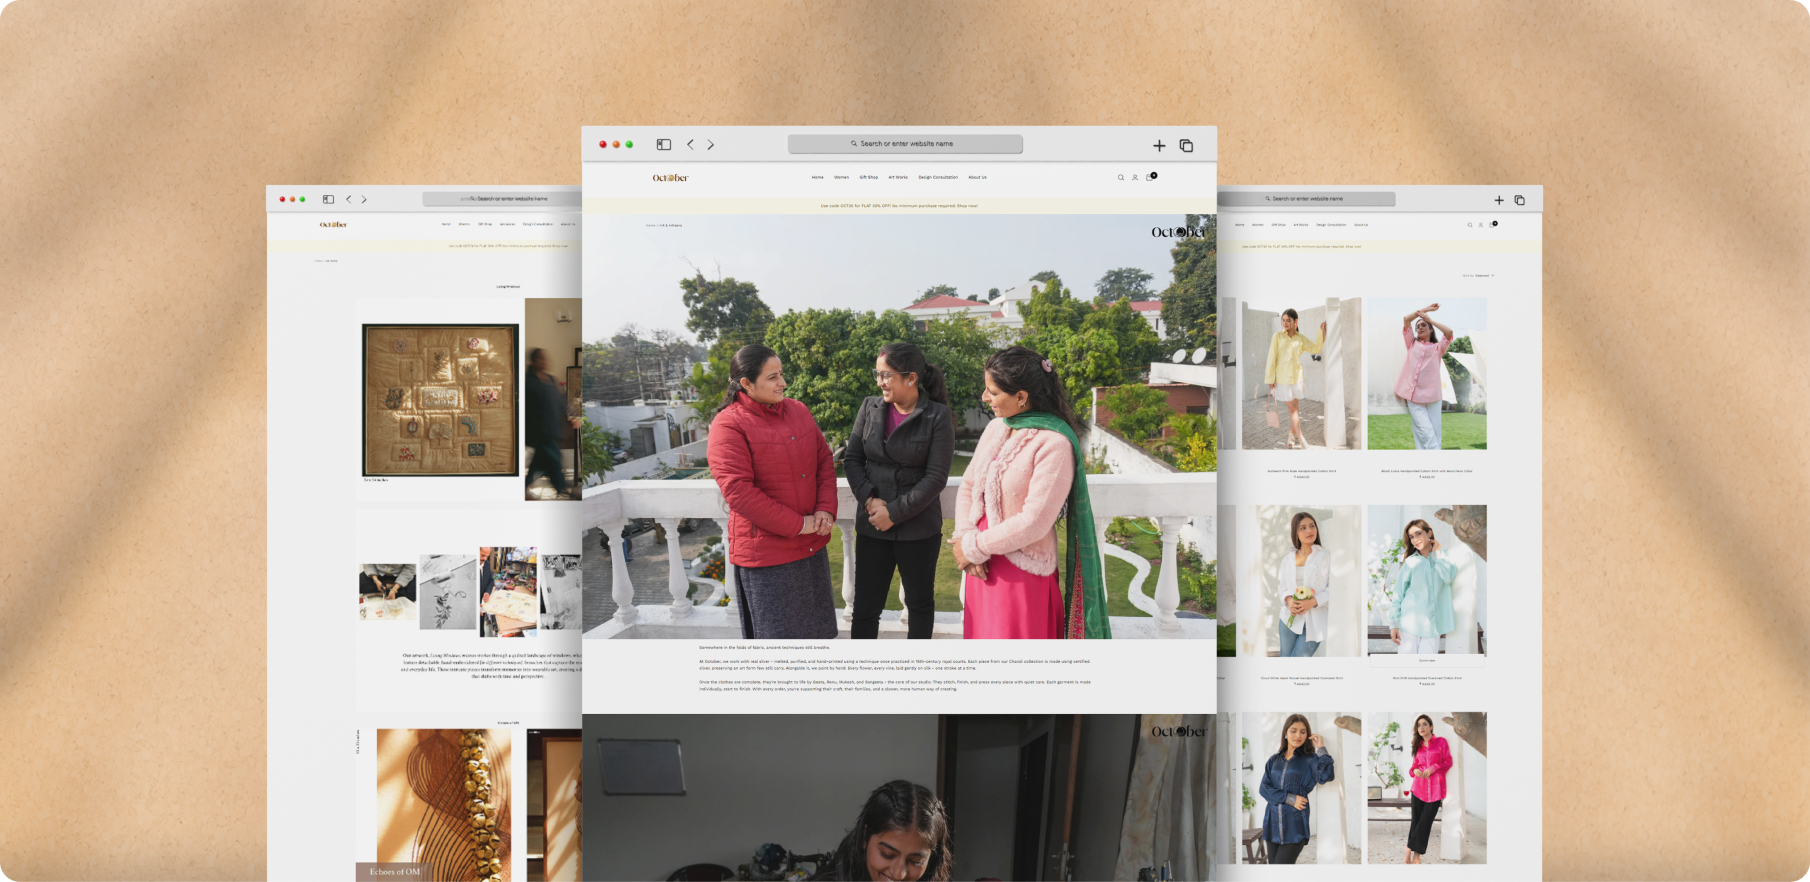Open the account icon in center site header
The image size is (1810, 882).
pos(1135,178)
